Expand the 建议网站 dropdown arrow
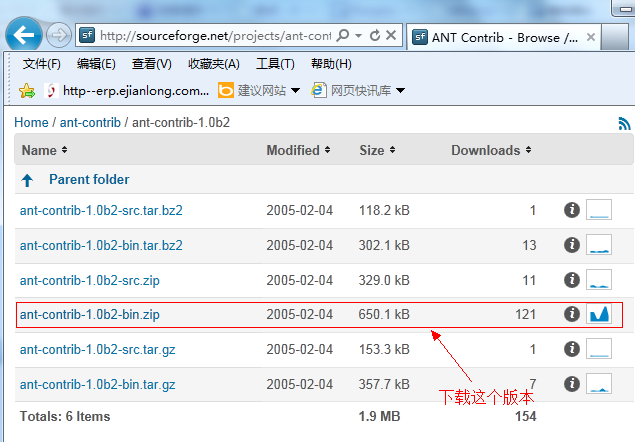Viewport: 635px width, 442px height. (x=296, y=90)
